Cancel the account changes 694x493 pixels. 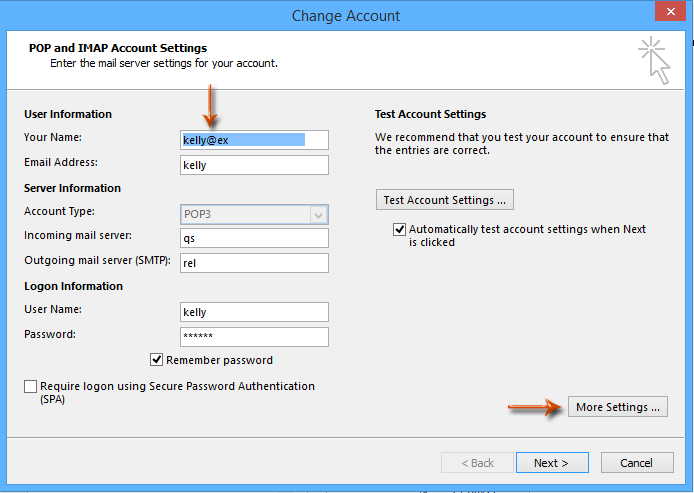(636, 463)
